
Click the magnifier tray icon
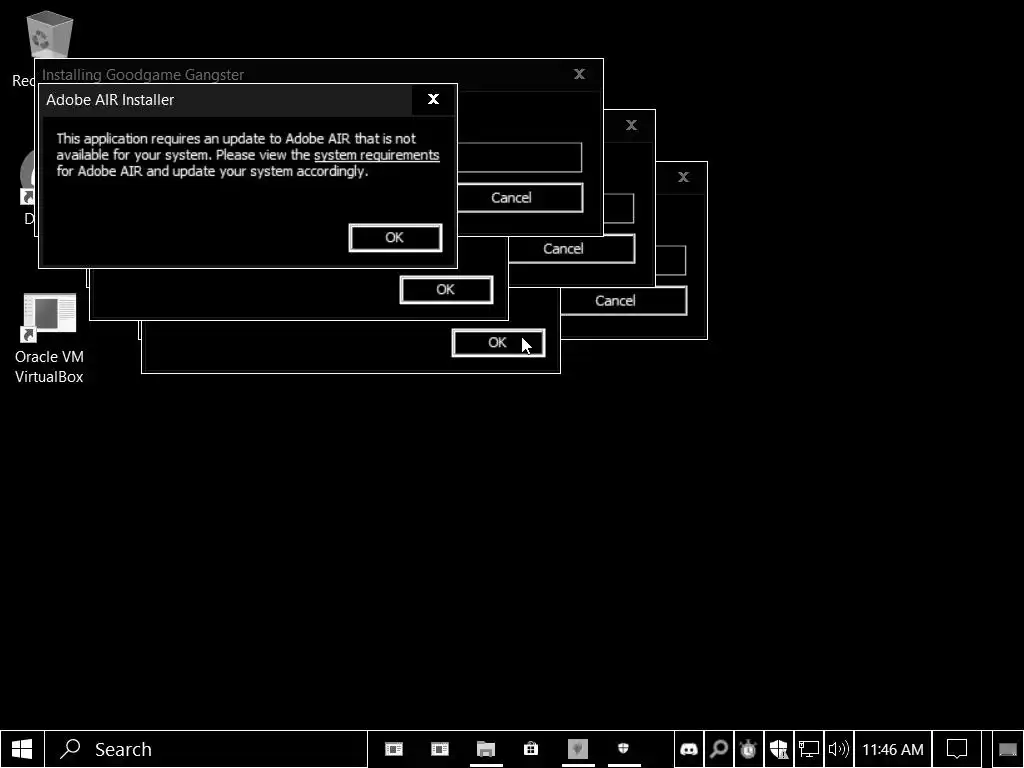pos(718,749)
